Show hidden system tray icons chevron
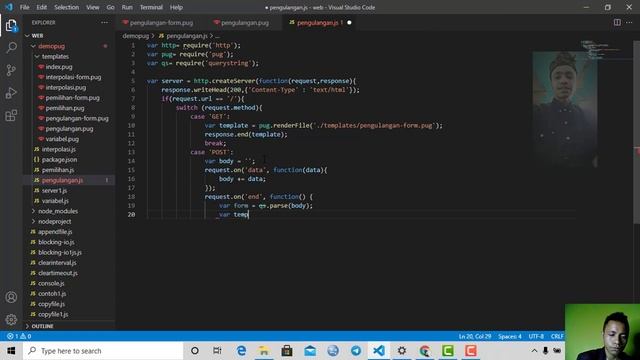The width and height of the screenshot is (640, 360). (x=534, y=351)
